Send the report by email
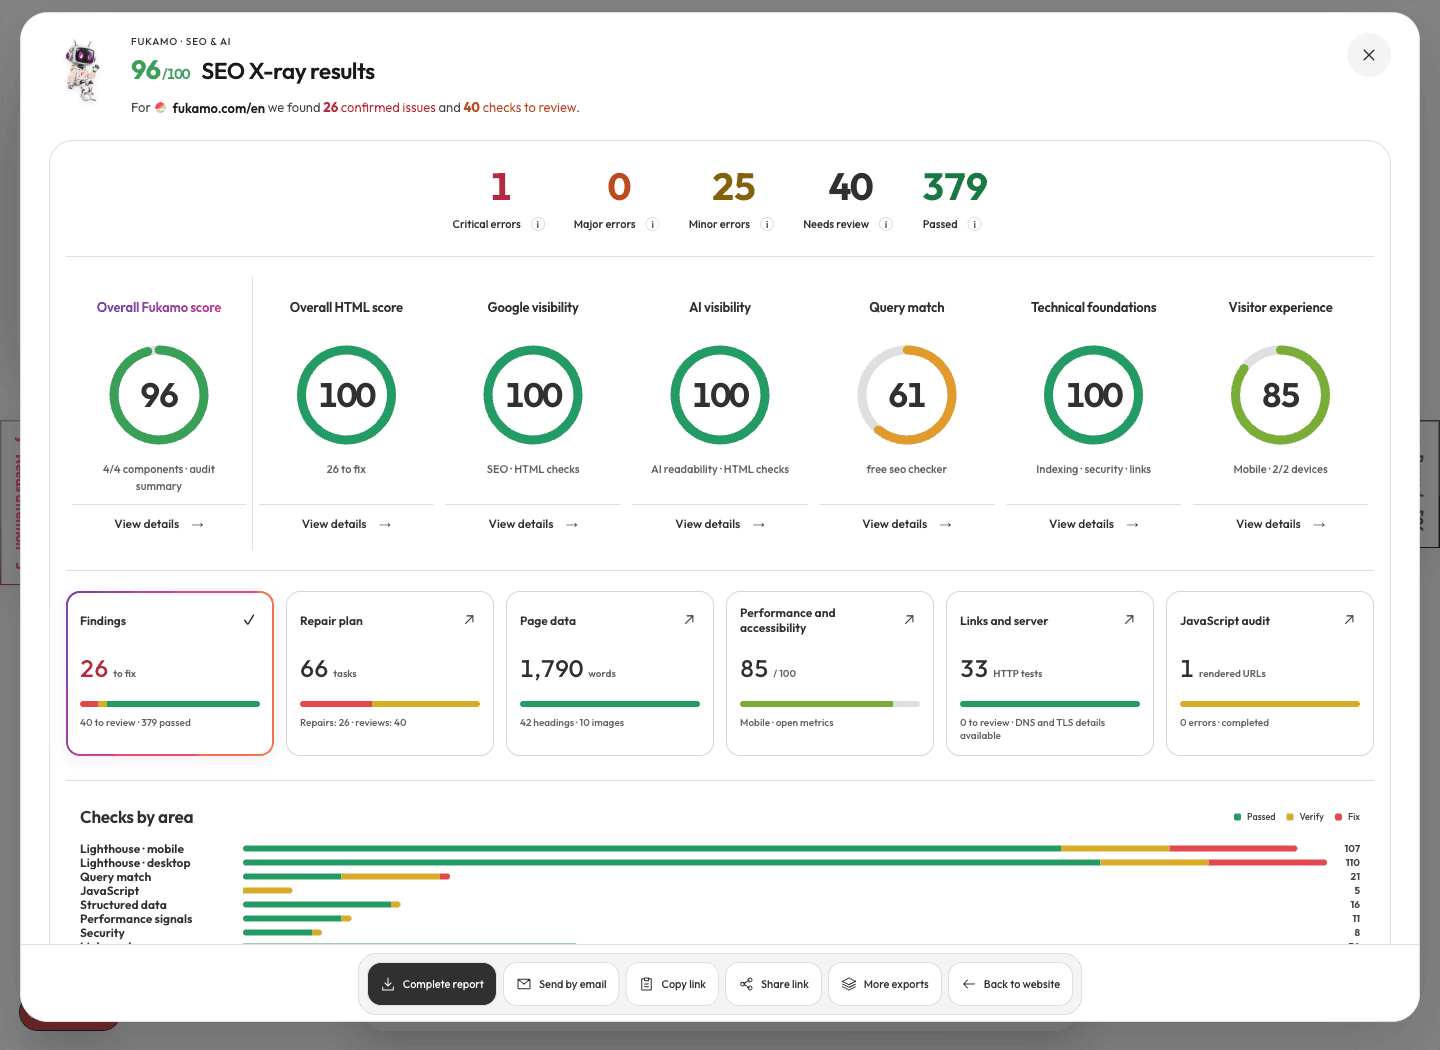The image size is (1440, 1050). (562, 984)
